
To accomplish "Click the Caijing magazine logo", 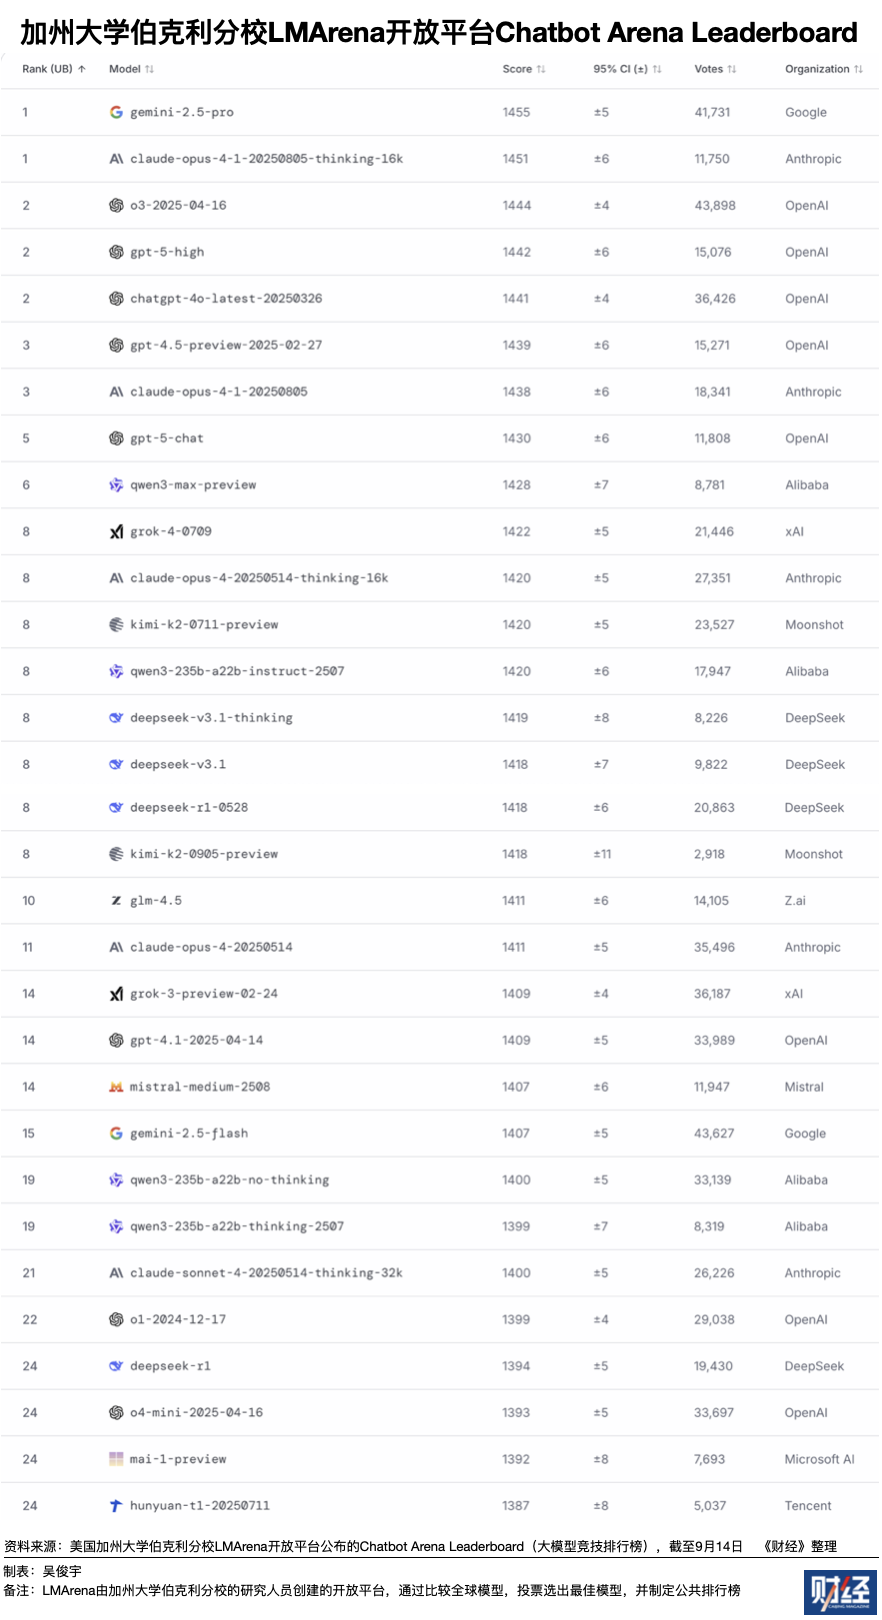I will click(840, 1592).
